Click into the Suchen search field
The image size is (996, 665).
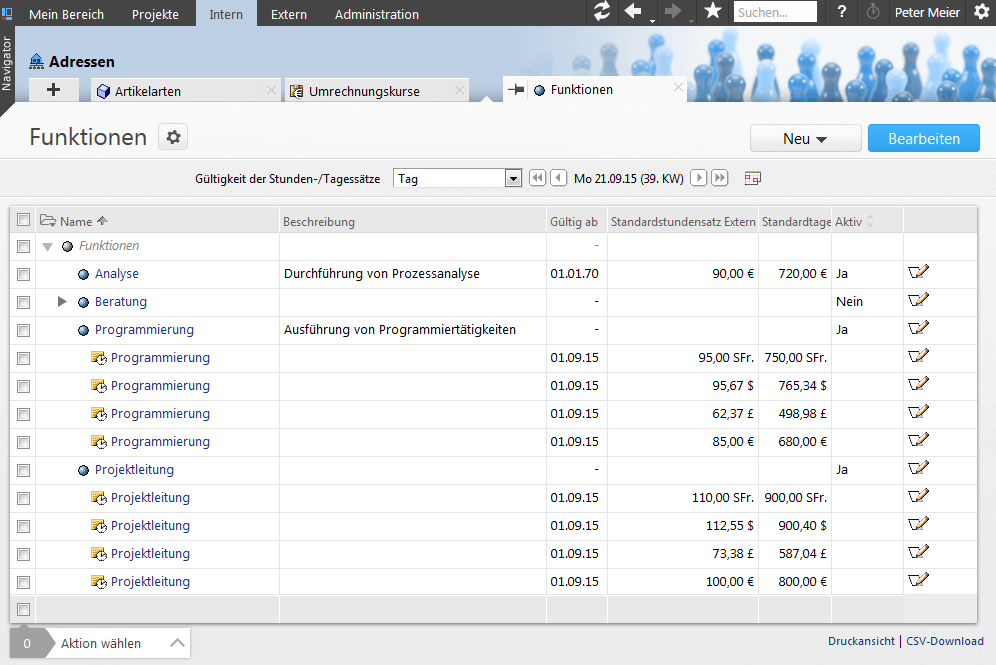(x=774, y=13)
